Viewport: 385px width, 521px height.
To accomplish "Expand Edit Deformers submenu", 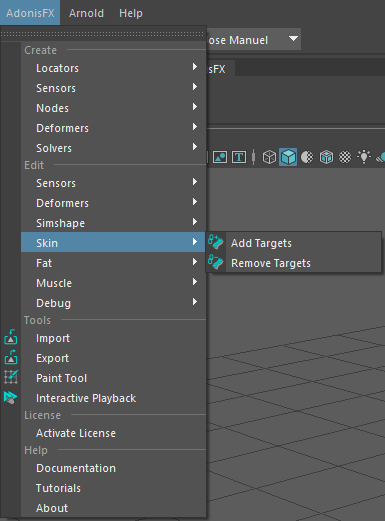I will coord(113,203).
